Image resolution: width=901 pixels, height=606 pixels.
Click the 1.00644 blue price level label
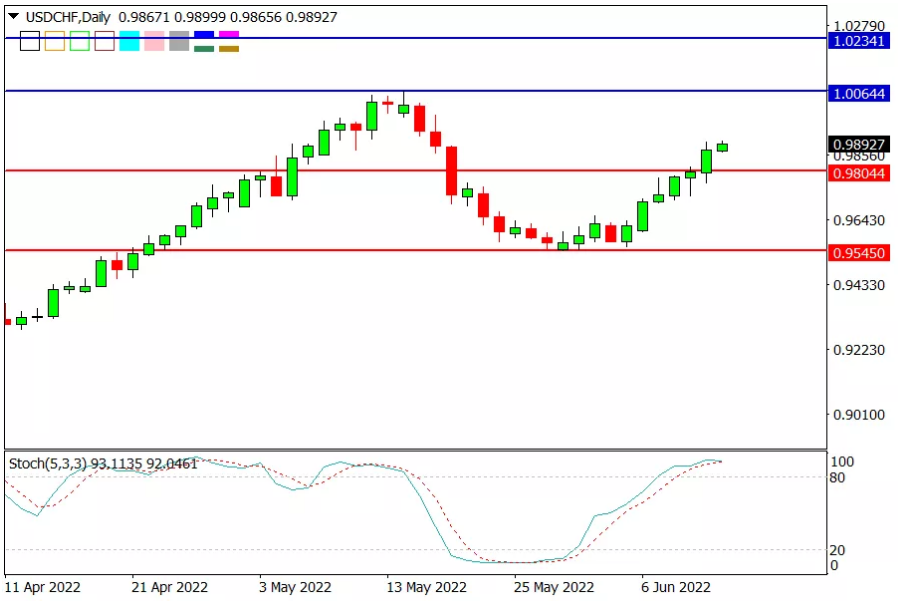859,94
